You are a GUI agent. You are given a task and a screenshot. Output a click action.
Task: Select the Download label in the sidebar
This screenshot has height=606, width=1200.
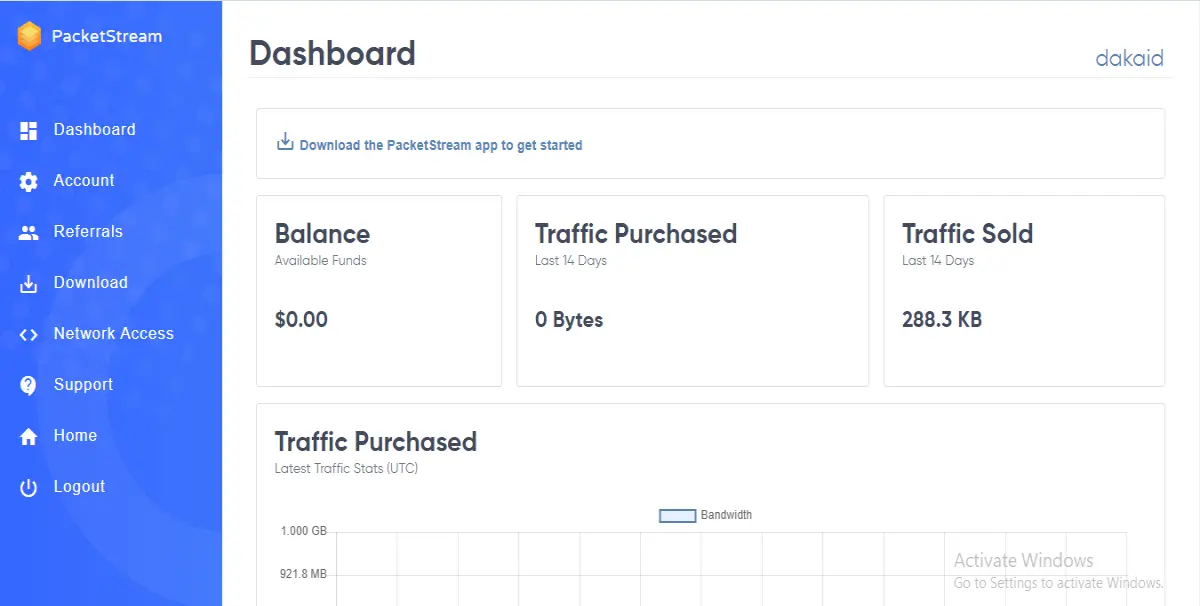point(91,282)
